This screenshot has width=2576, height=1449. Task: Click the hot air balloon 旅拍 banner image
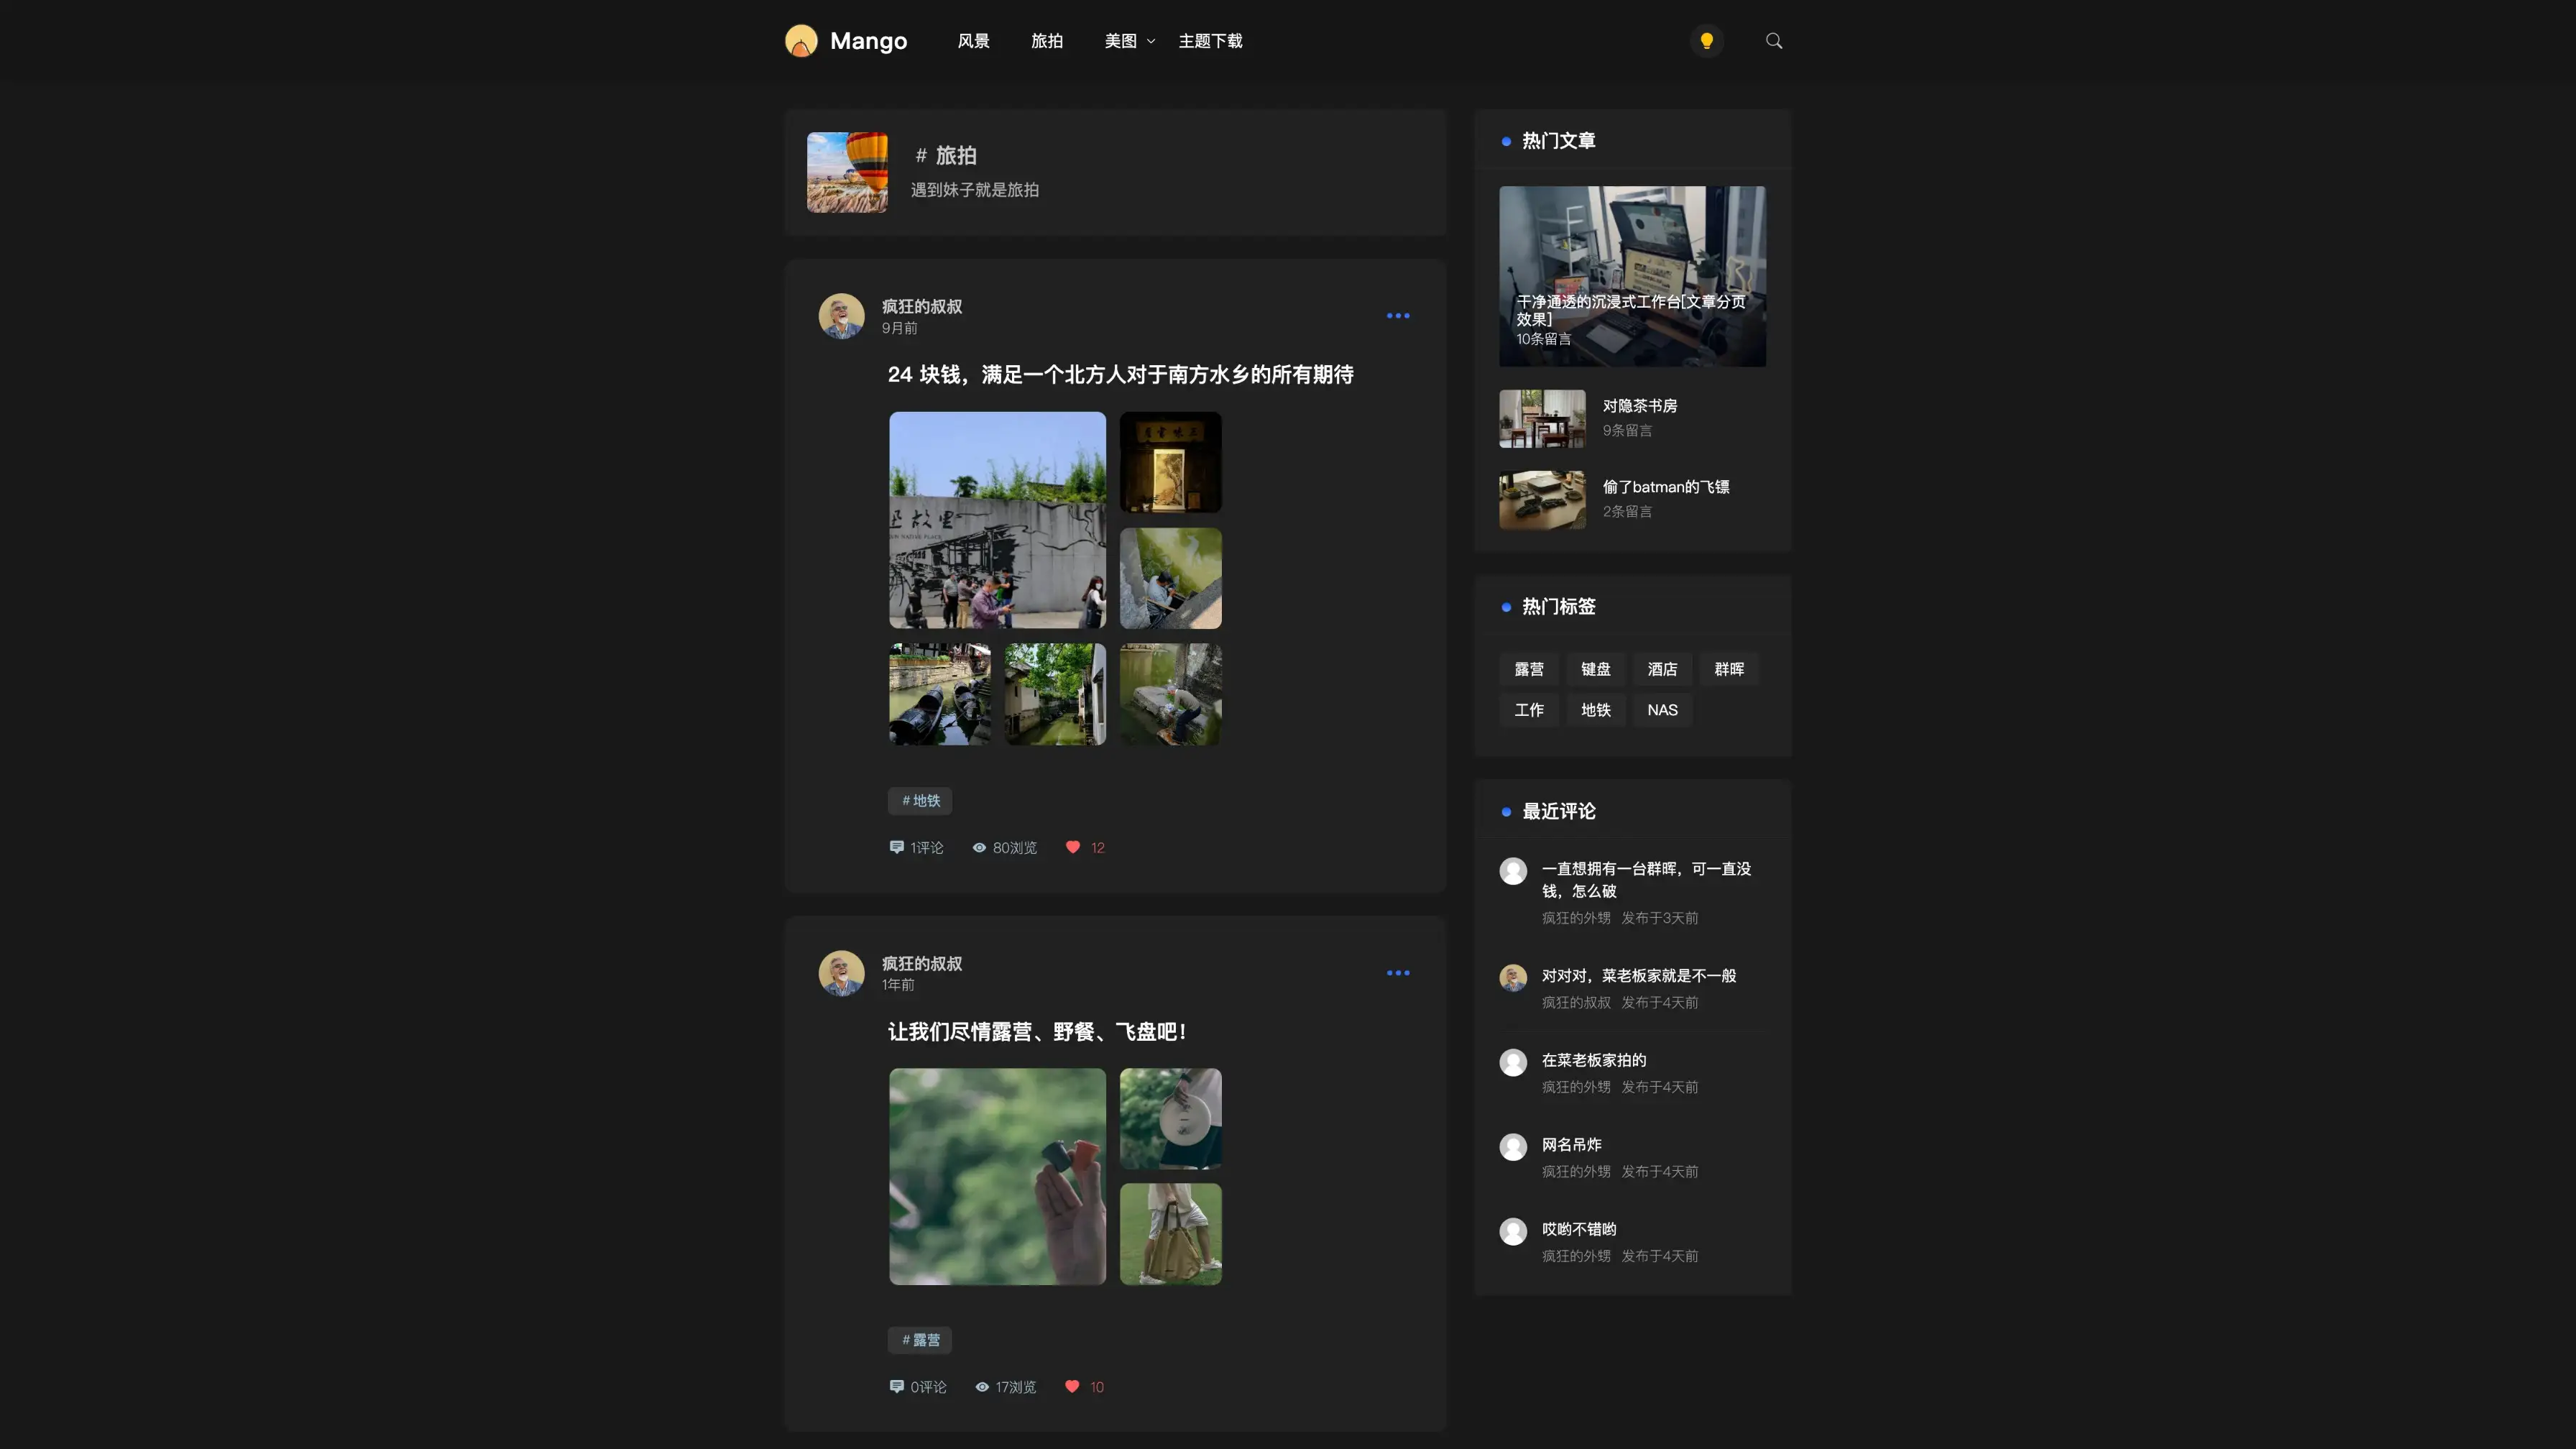click(x=847, y=171)
